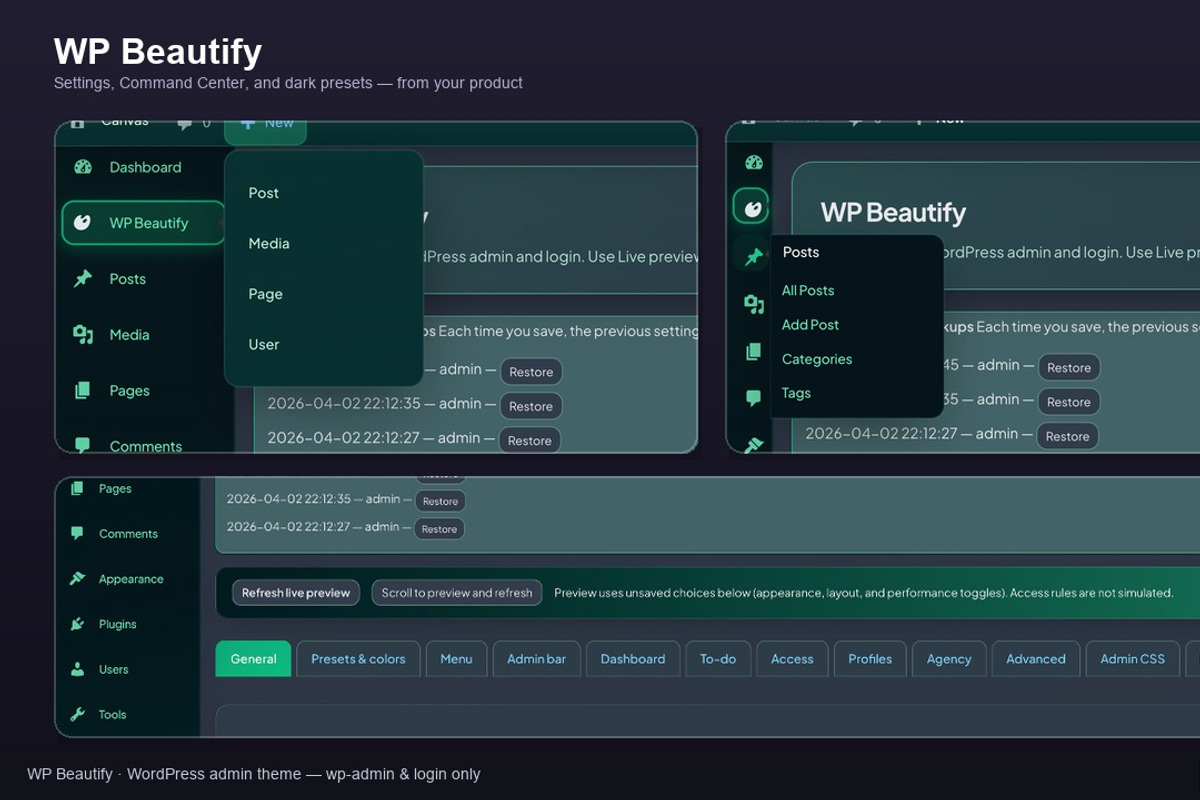Select Add Post in the Posts flyout
Screen dimensions: 1200x800
tap(810, 325)
